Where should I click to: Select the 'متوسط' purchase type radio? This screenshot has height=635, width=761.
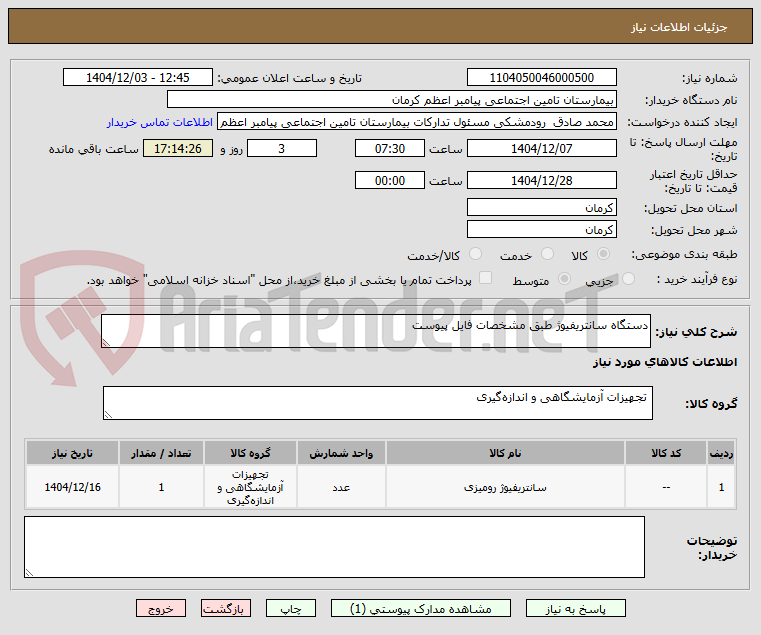coord(564,279)
